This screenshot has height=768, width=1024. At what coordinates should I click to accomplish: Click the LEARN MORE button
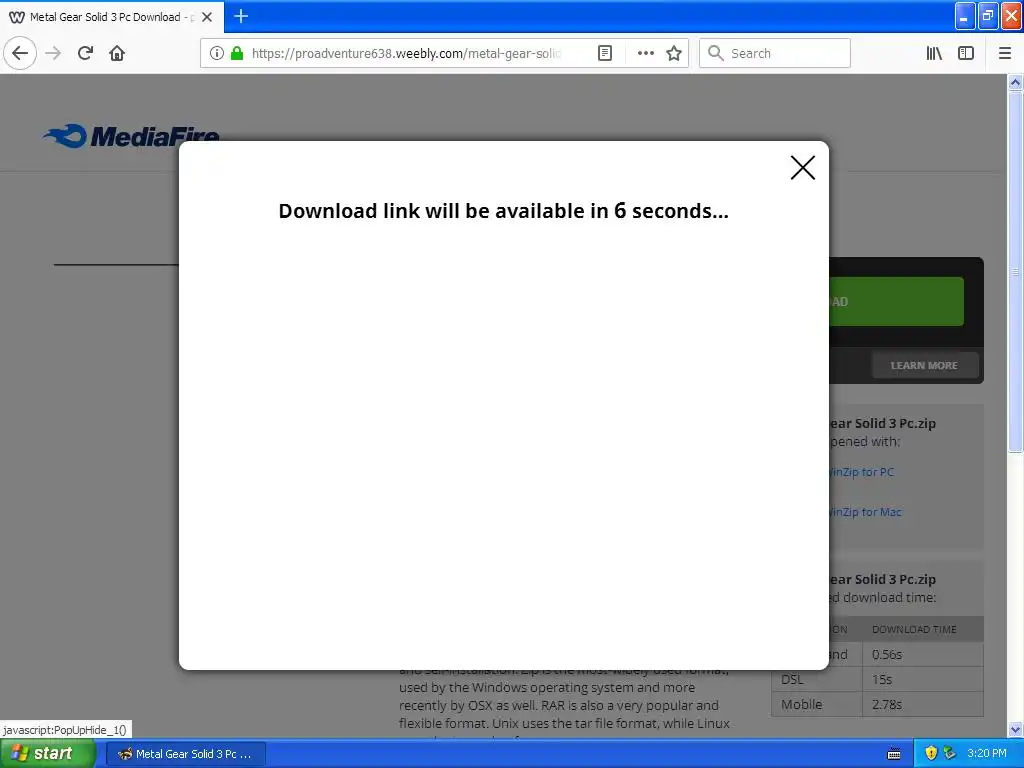pos(924,365)
